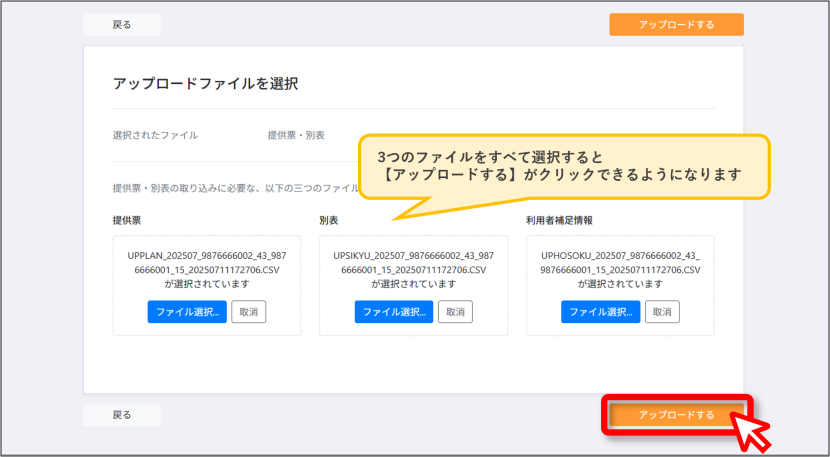Screen dimensions: 830x457
Task: Click the 提供票・別表 value text
Action: (296, 135)
